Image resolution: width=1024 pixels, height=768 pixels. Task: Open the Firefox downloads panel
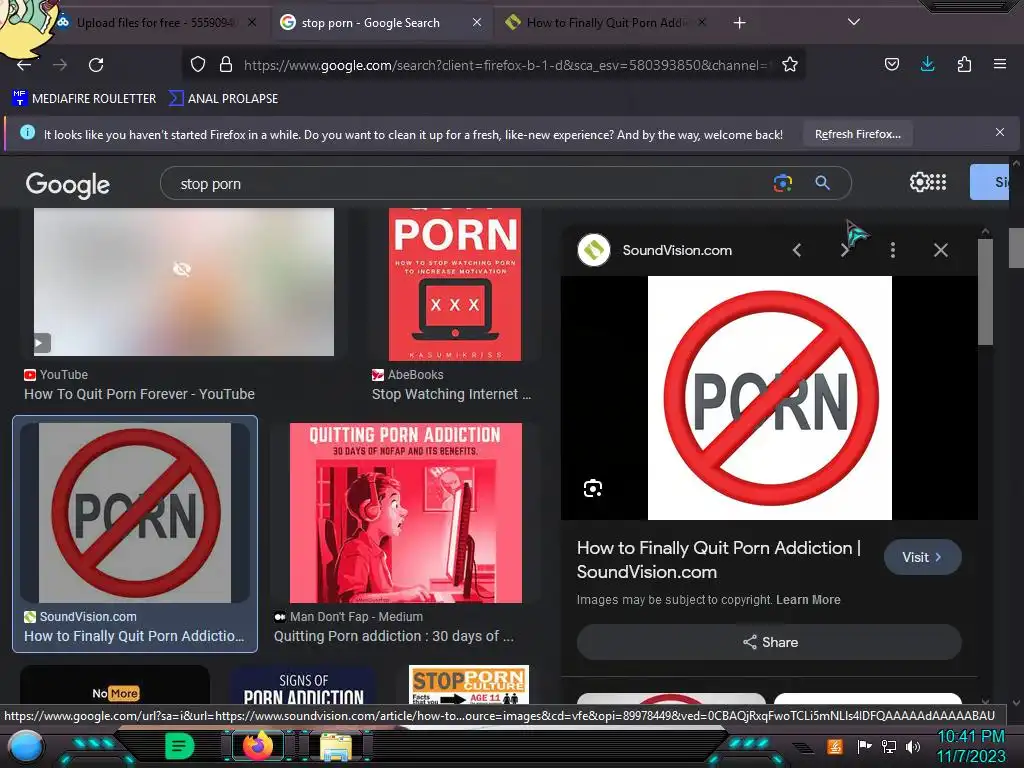pos(927,64)
